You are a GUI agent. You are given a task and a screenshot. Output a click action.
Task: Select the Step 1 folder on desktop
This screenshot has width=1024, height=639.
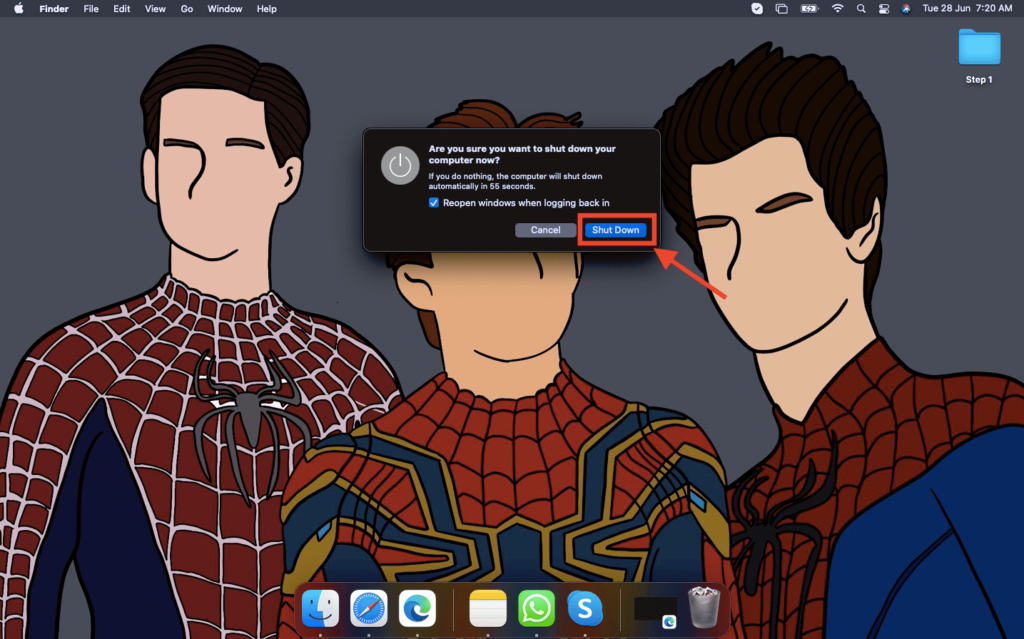[979, 55]
